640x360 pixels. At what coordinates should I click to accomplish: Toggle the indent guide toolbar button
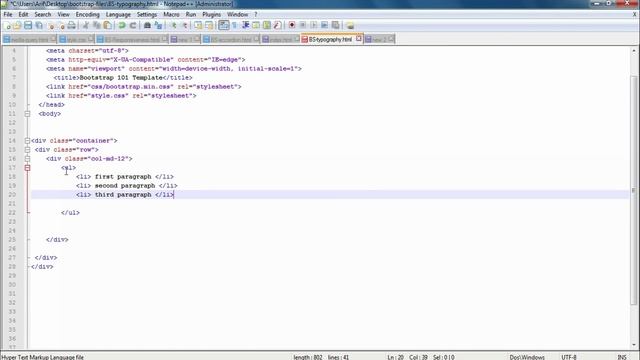[x=245, y=25]
